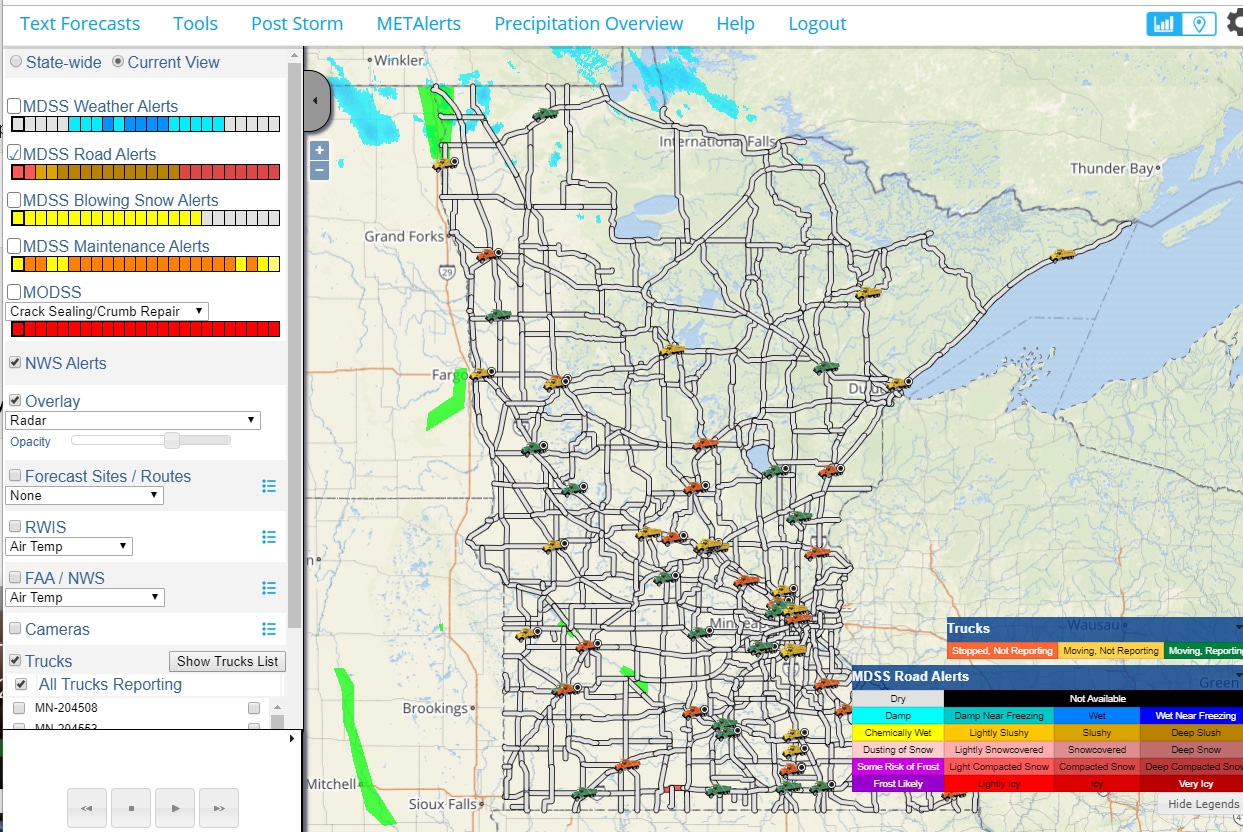
Task: Select the yellow truck southwest of Thunder Bay
Action: click(x=1062, y=256)
